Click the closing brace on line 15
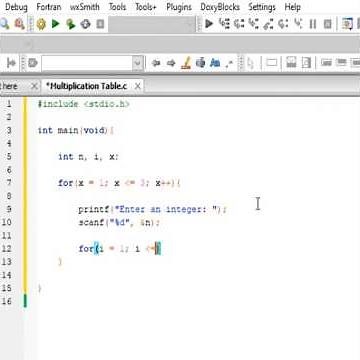 (40, 288)
